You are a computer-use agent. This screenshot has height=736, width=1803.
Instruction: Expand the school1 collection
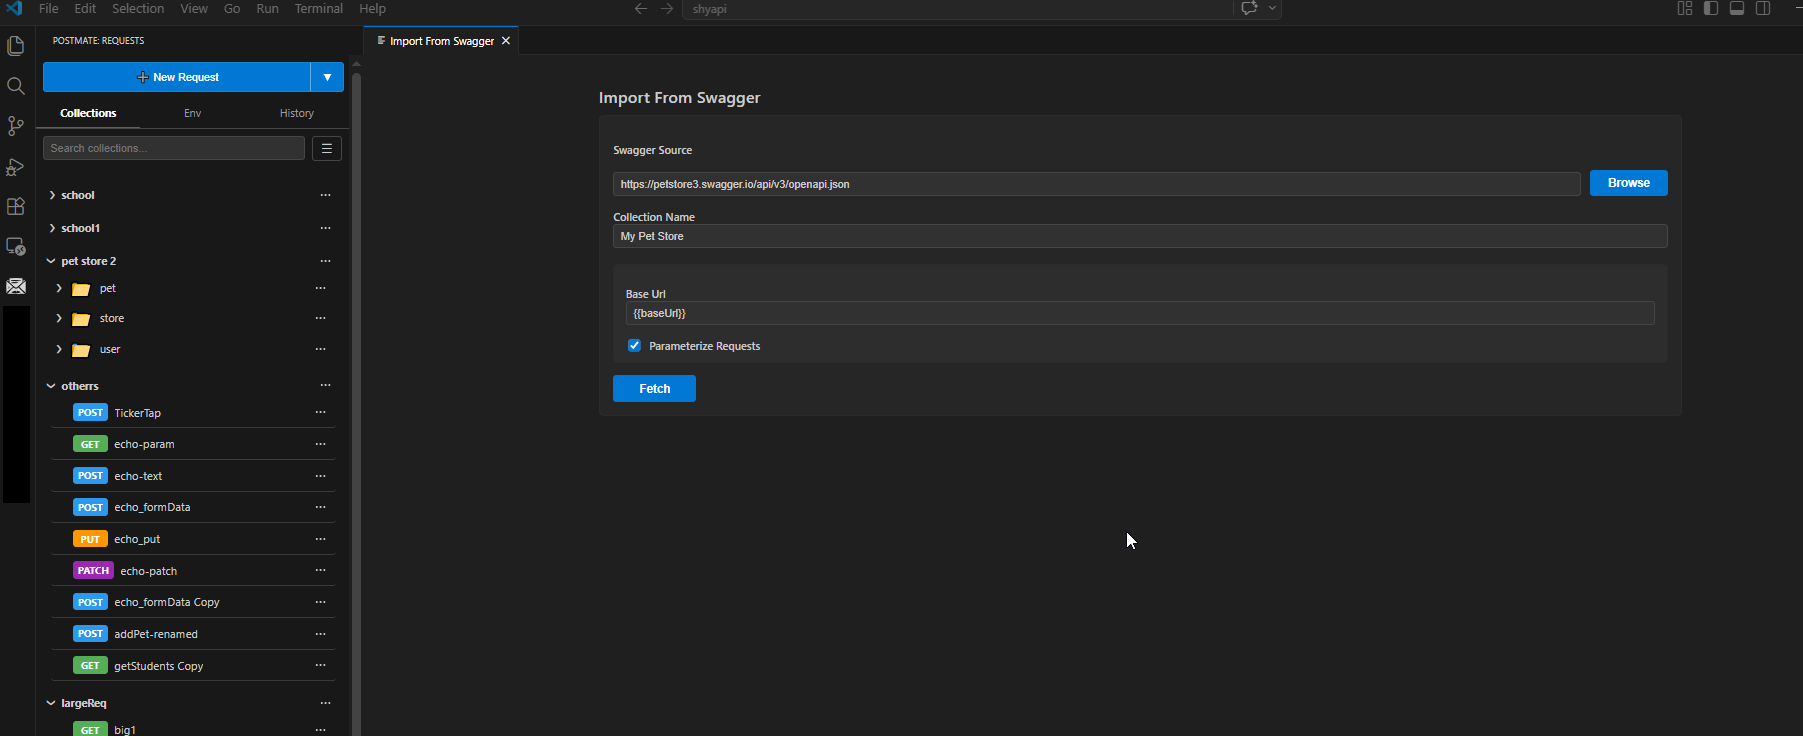(52, 228)
